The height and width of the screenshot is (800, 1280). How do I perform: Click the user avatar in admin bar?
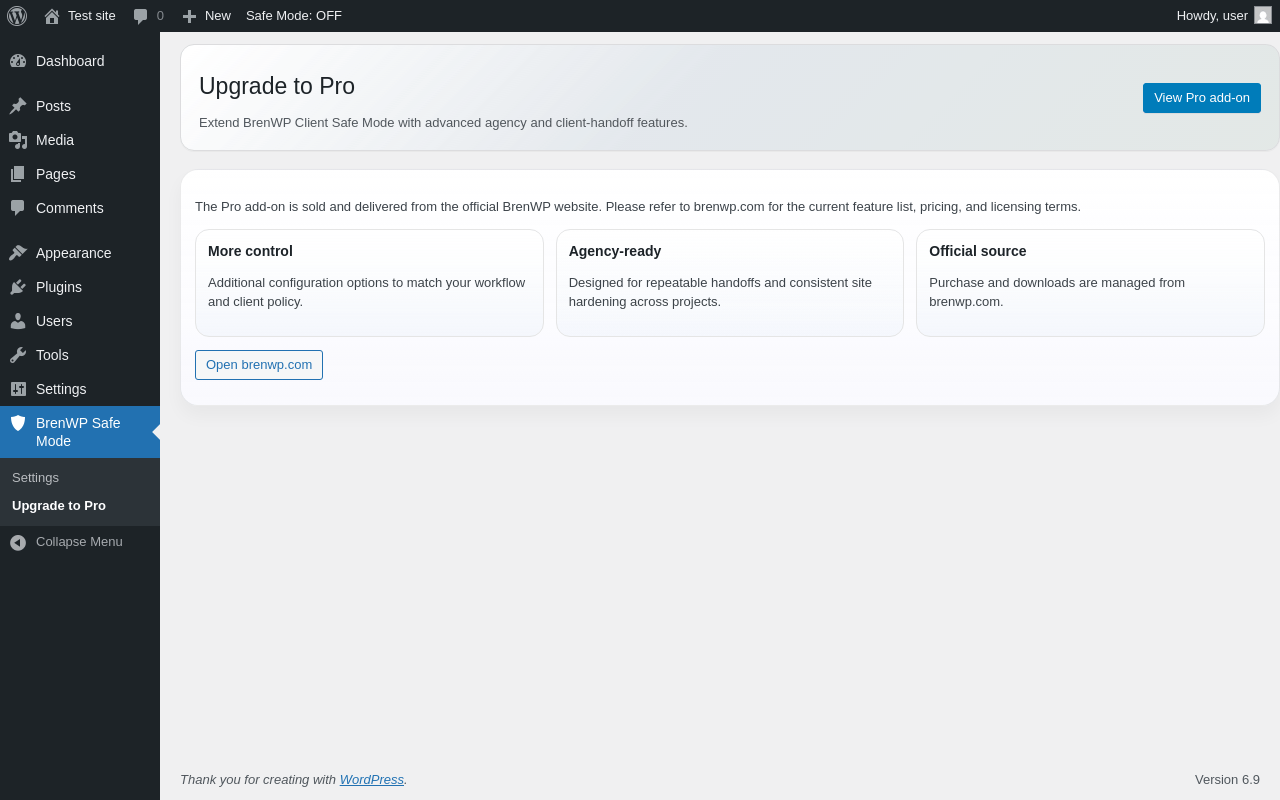[x=1263, y=16]
